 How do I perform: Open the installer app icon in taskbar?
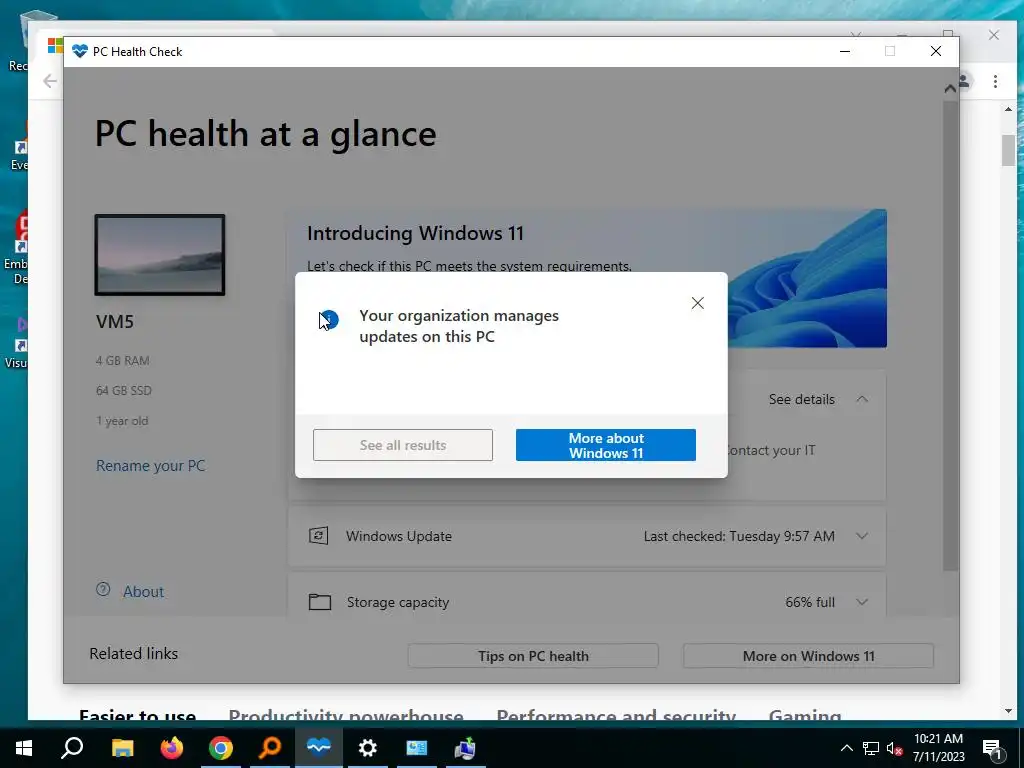pos(466,748)
